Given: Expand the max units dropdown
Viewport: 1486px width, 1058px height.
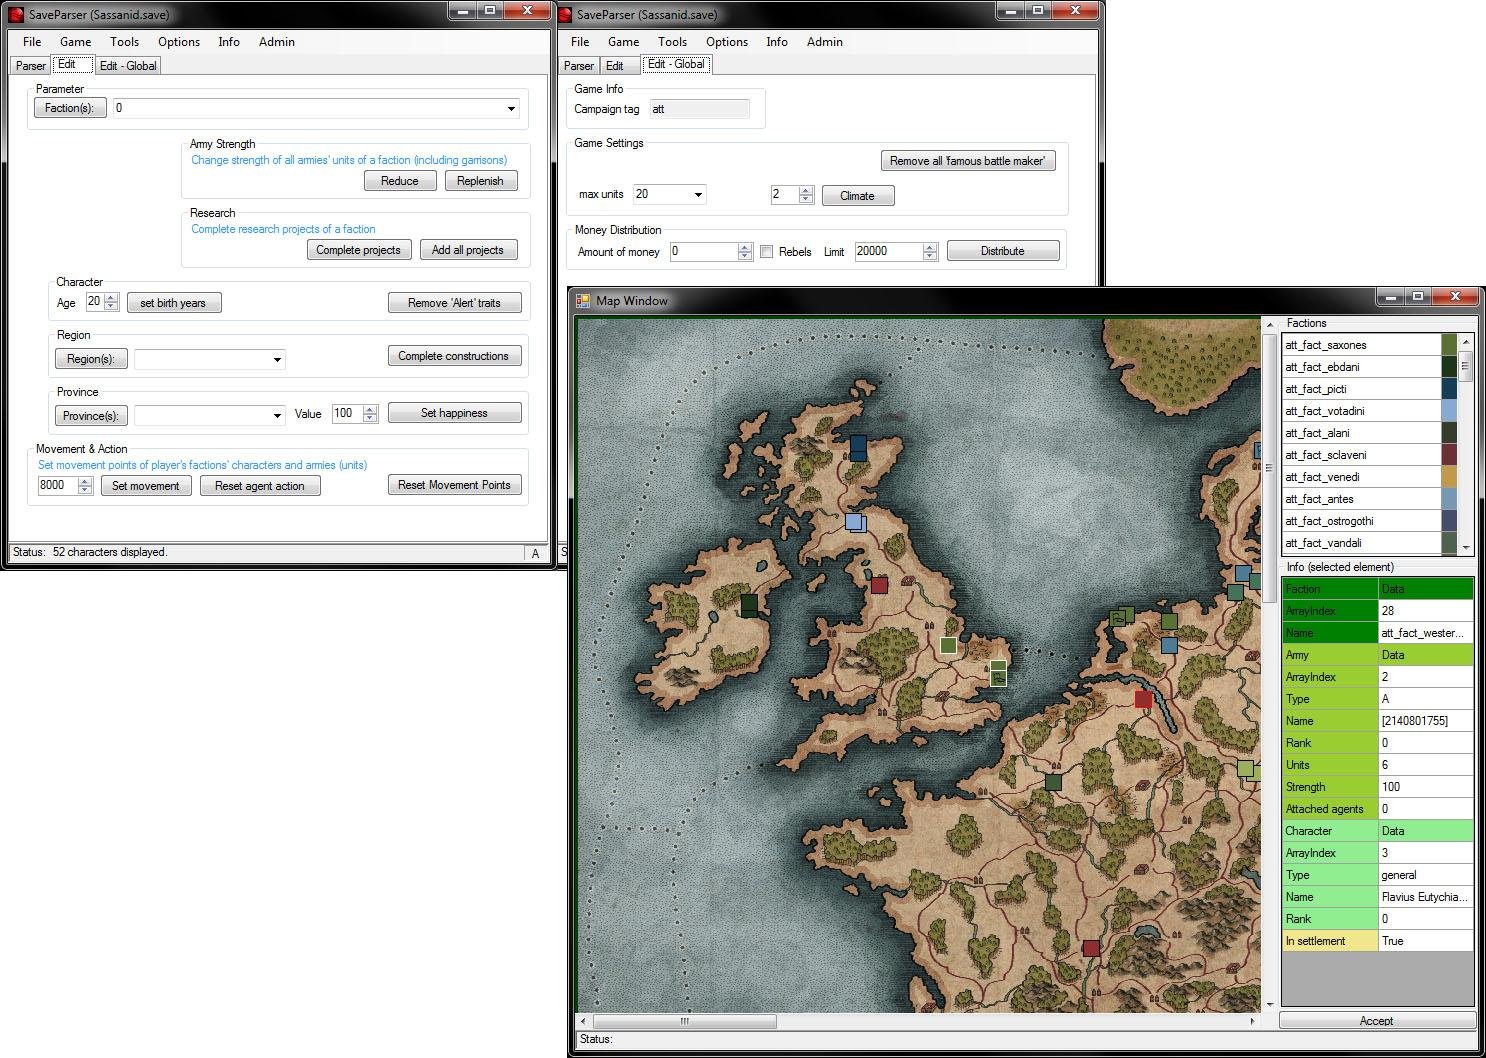Looking at the screenshot, I should point(697,194).
